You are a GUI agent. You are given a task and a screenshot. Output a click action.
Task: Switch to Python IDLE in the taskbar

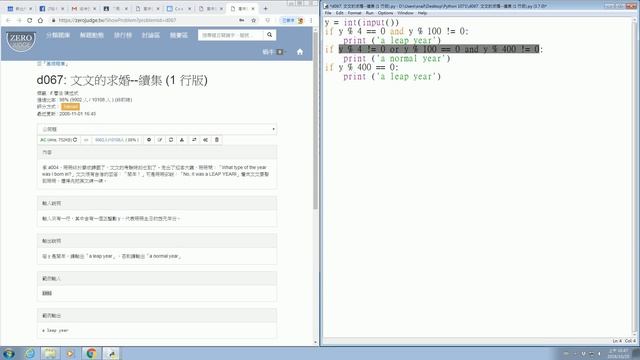tap(112, 353)
